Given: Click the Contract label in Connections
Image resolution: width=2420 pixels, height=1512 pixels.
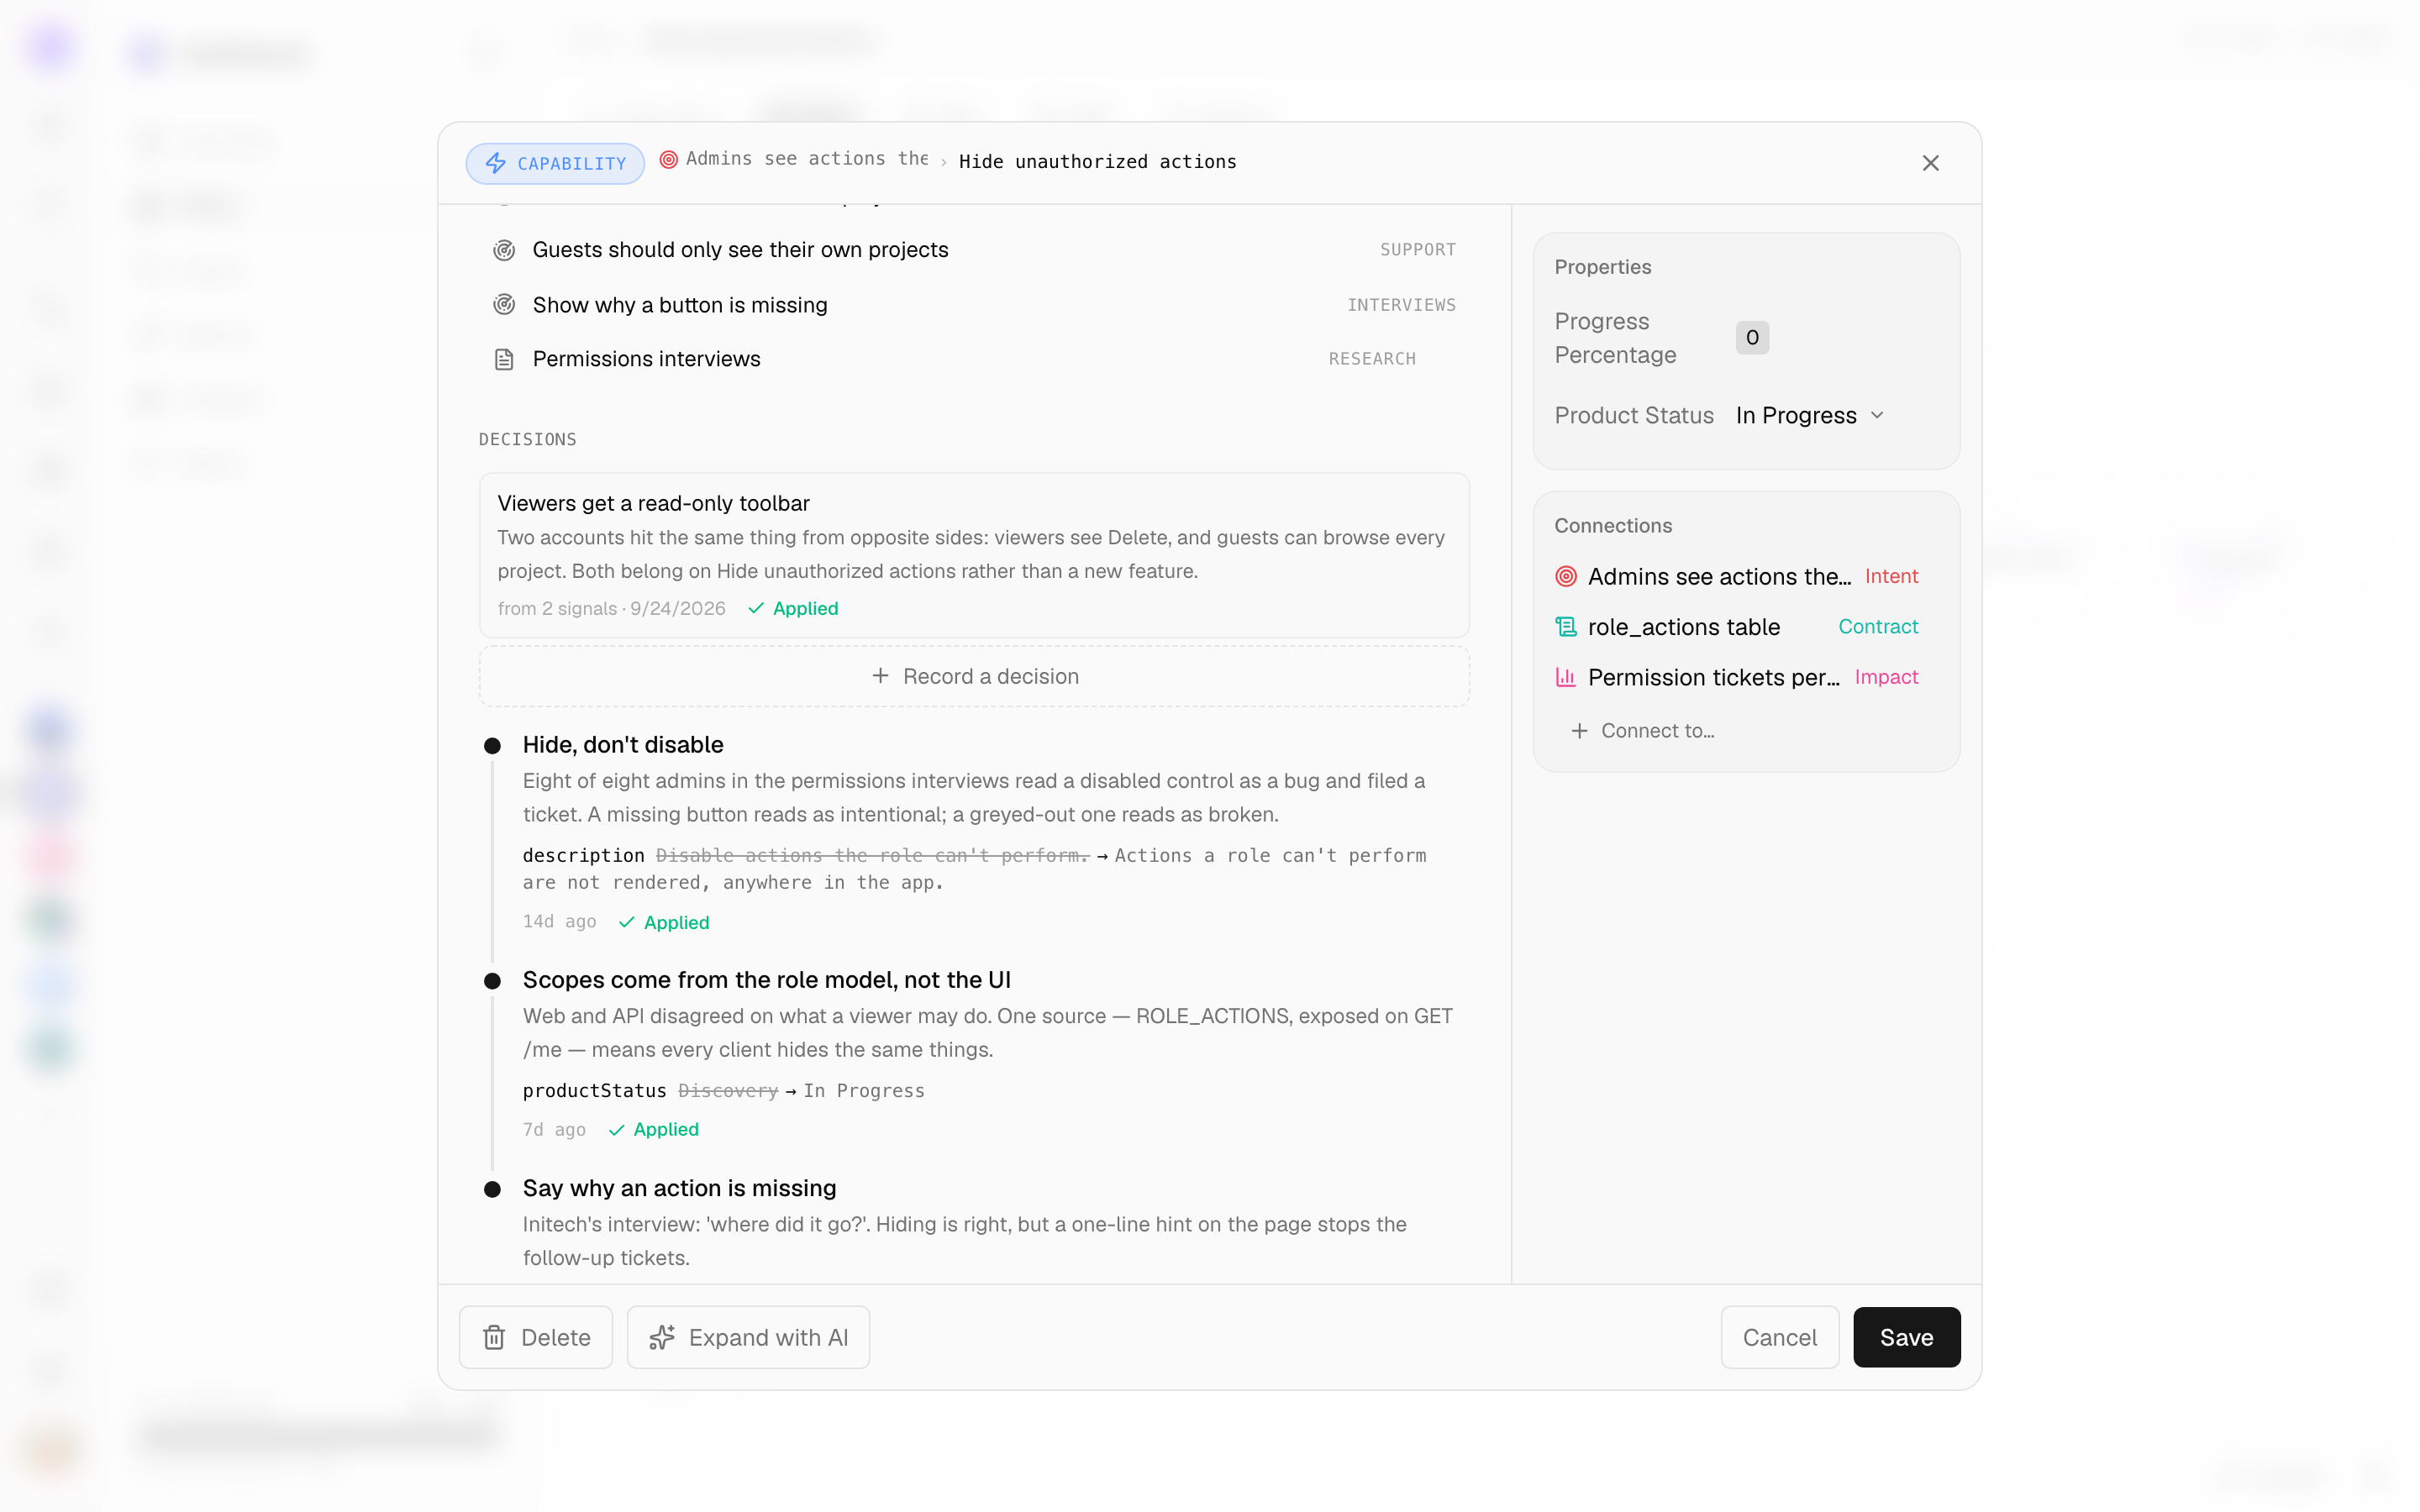Looking at the screenshot, I should click(x=1878, y=627).
